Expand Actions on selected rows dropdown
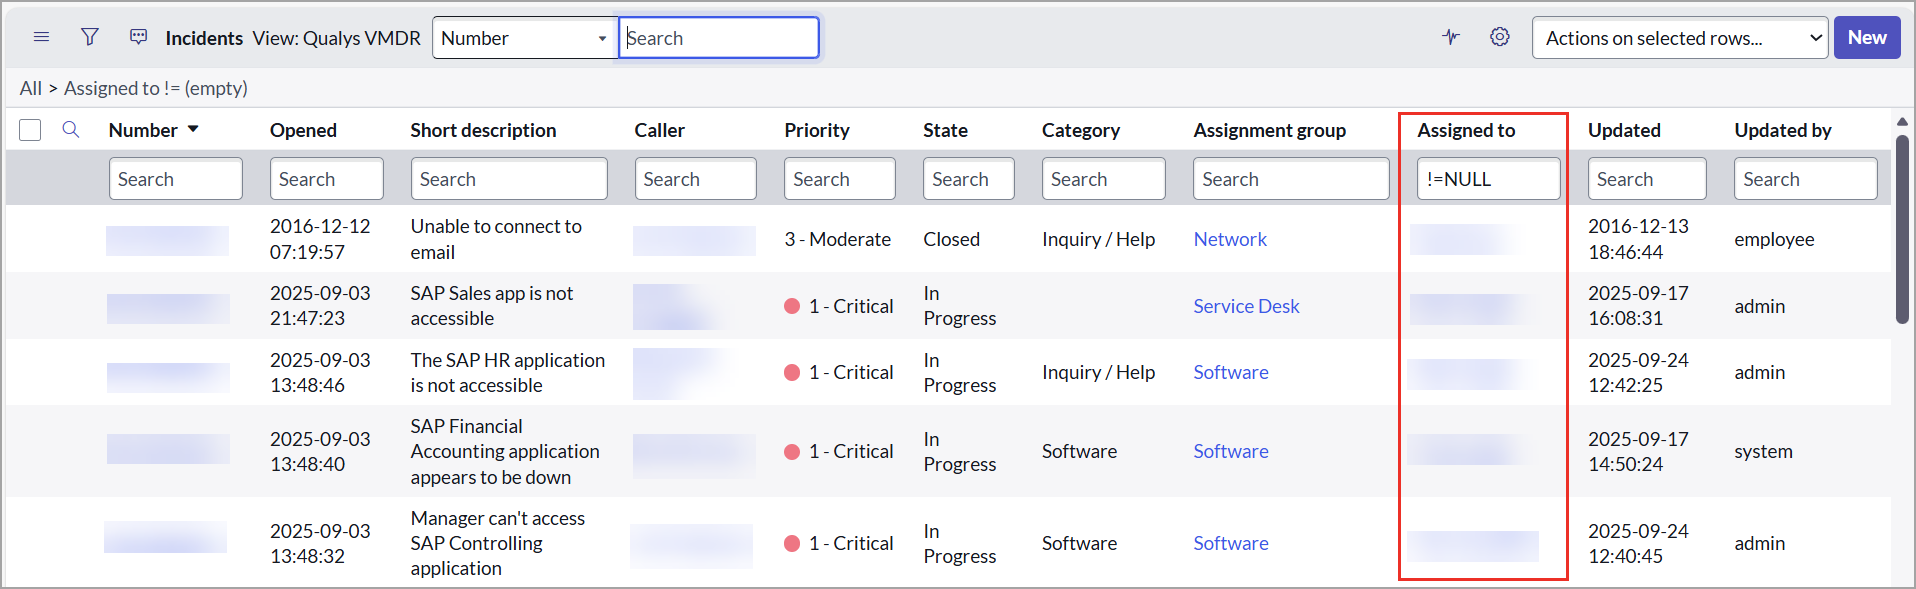Viewport: 1916px width, 589px height. [x=1680, y=38]
